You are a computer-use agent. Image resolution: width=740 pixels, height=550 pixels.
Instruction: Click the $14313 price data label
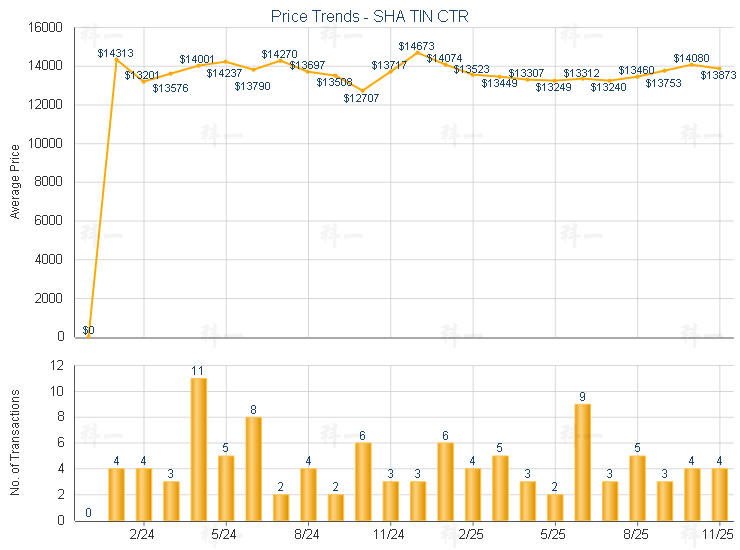(x=116, y=53)
